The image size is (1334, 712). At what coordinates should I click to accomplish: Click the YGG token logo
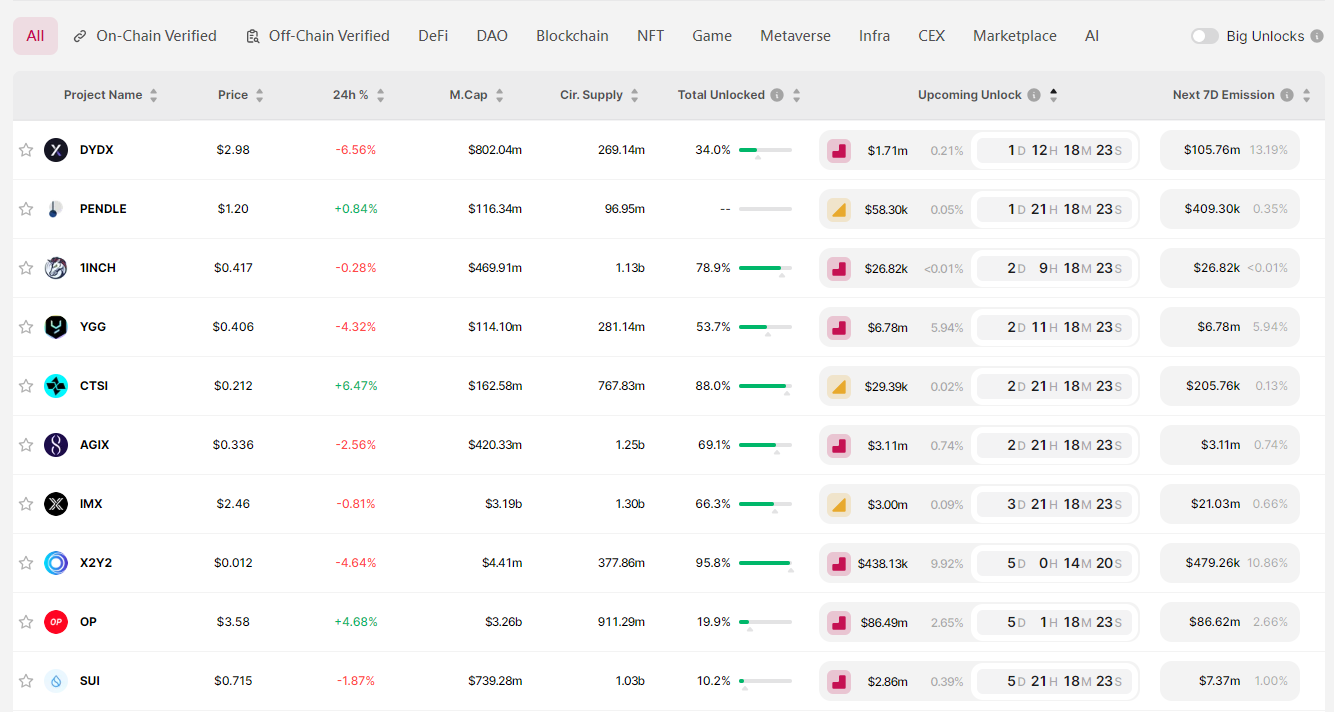[x=56, y=327]
